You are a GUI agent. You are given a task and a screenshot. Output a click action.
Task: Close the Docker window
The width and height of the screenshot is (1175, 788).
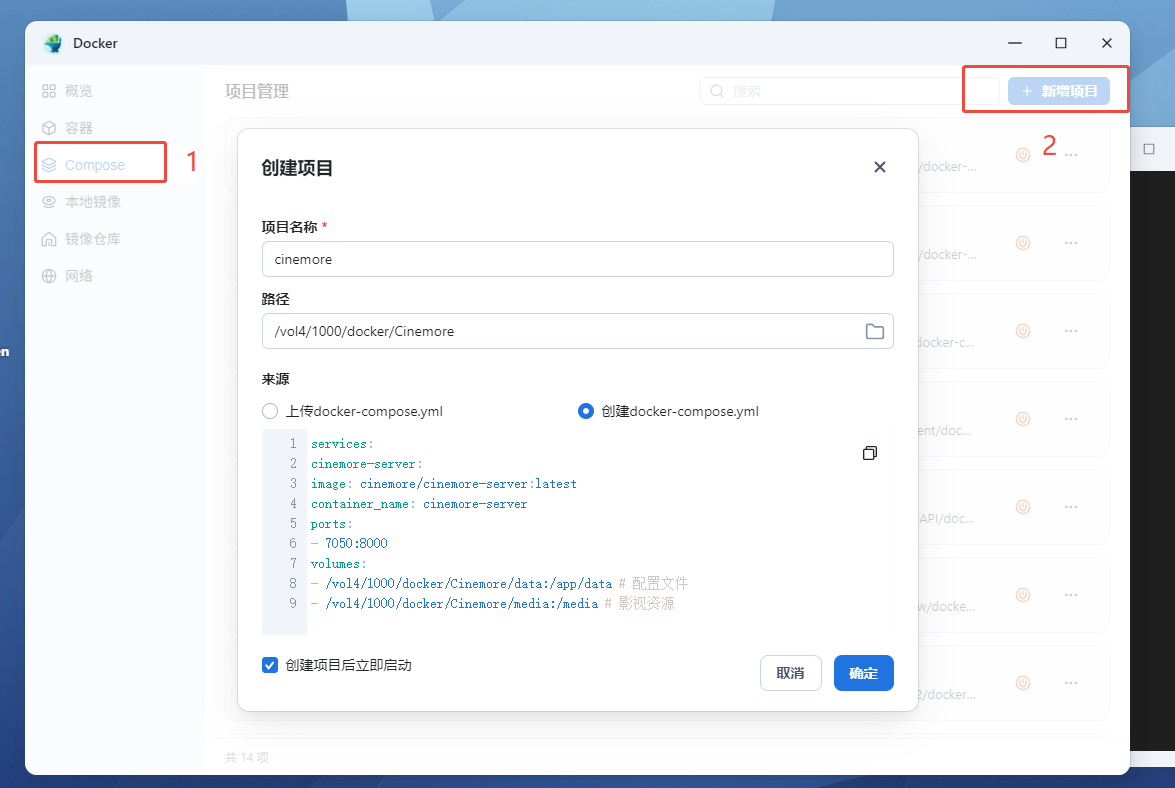[x=1107, y=43]
